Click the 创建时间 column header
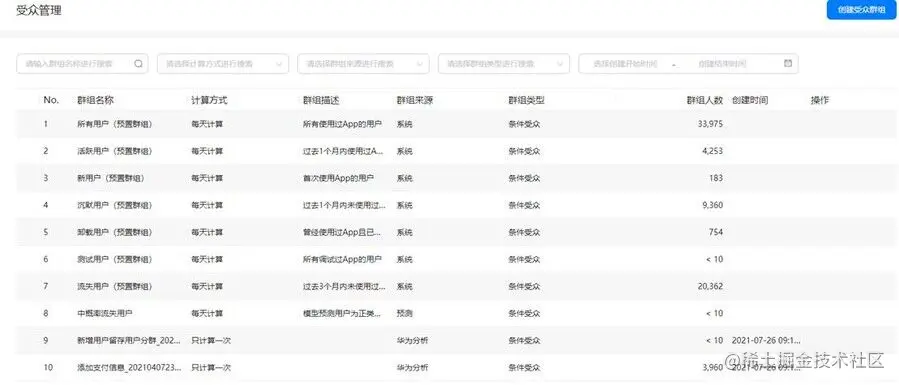 click(750, 100)
